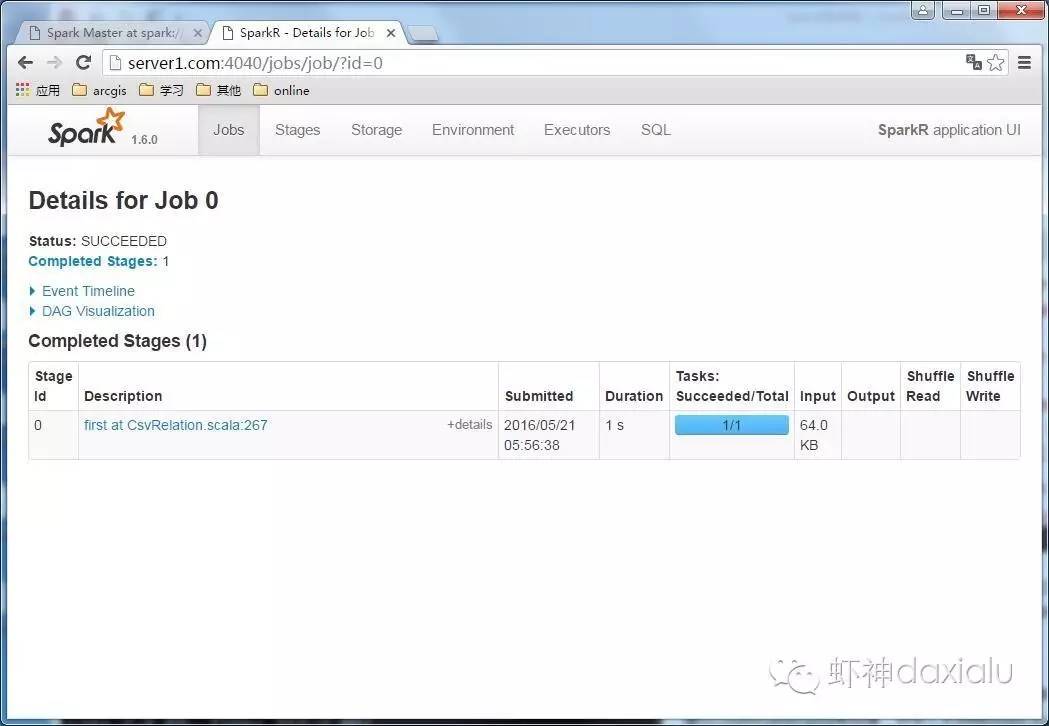This screenshot has width=1049, height=726.
Task: Click the Tasks: Succeeded/Total column header
Action: pyautogui.click(x=732, y=386)
